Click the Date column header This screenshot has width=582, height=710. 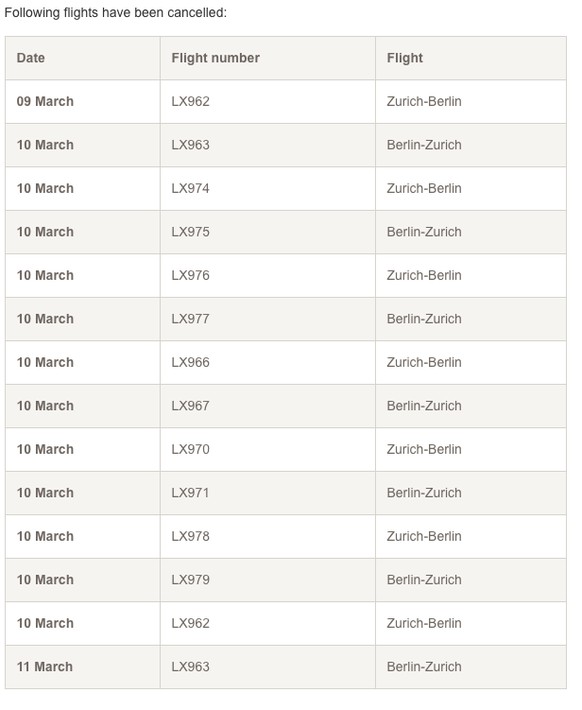point(30,58)
